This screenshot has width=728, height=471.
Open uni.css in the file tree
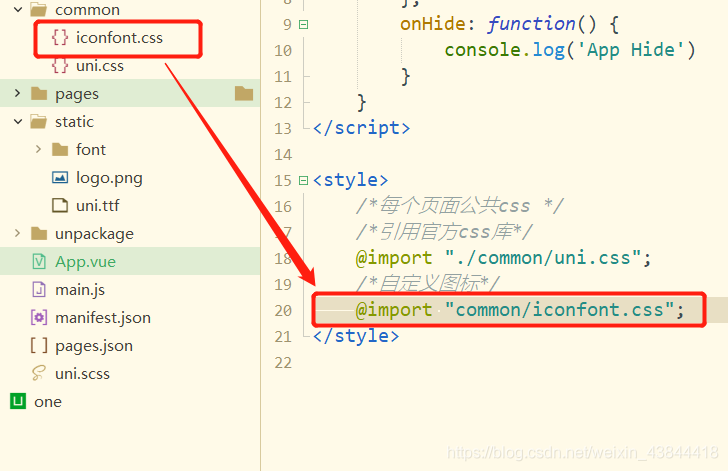[x=100, y=66]
